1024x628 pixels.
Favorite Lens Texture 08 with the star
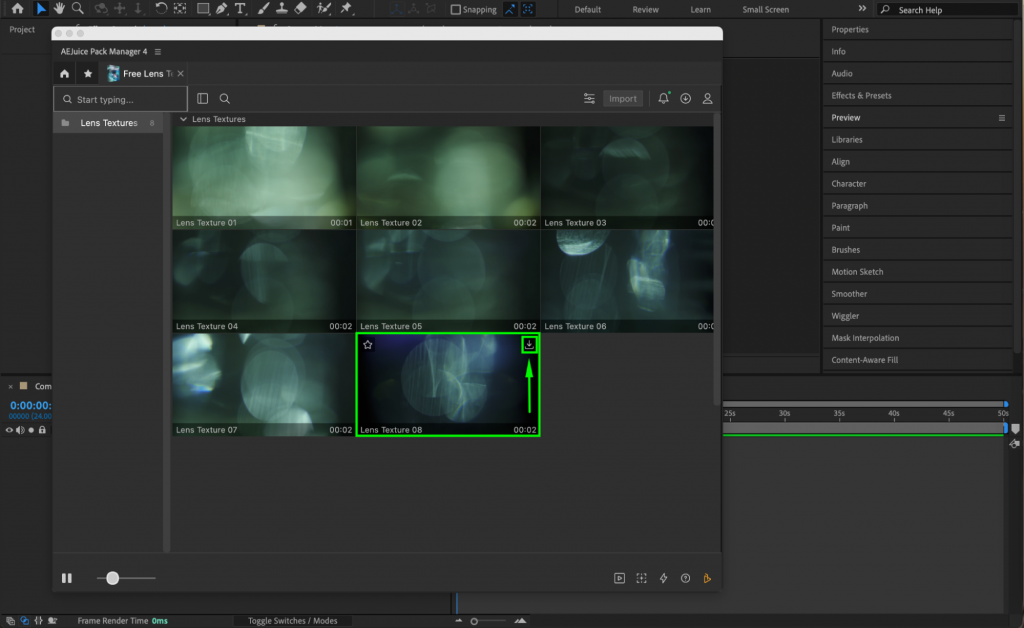[369, 344]
